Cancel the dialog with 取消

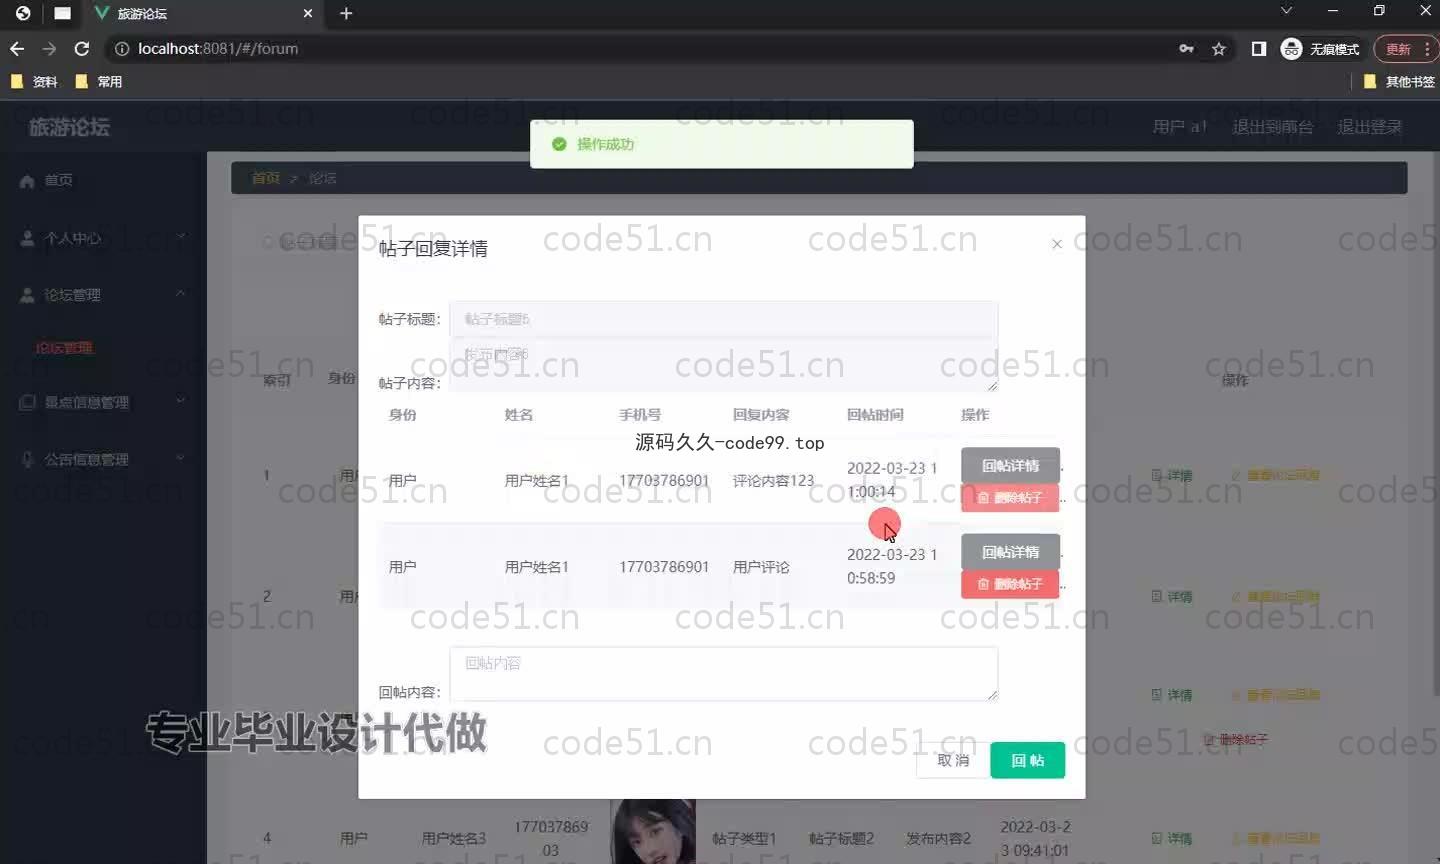[952, 761]
